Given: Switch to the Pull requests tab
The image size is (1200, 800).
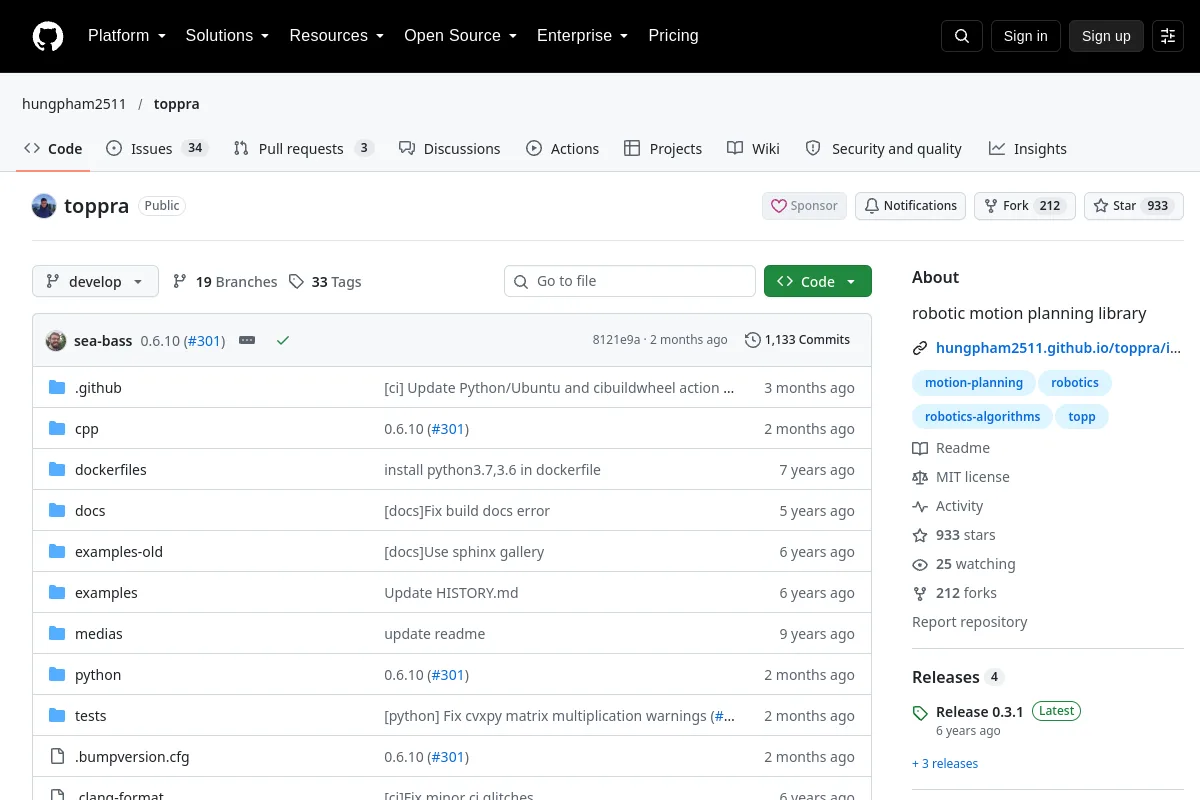Looking at the screenshot, I should 303,149.
